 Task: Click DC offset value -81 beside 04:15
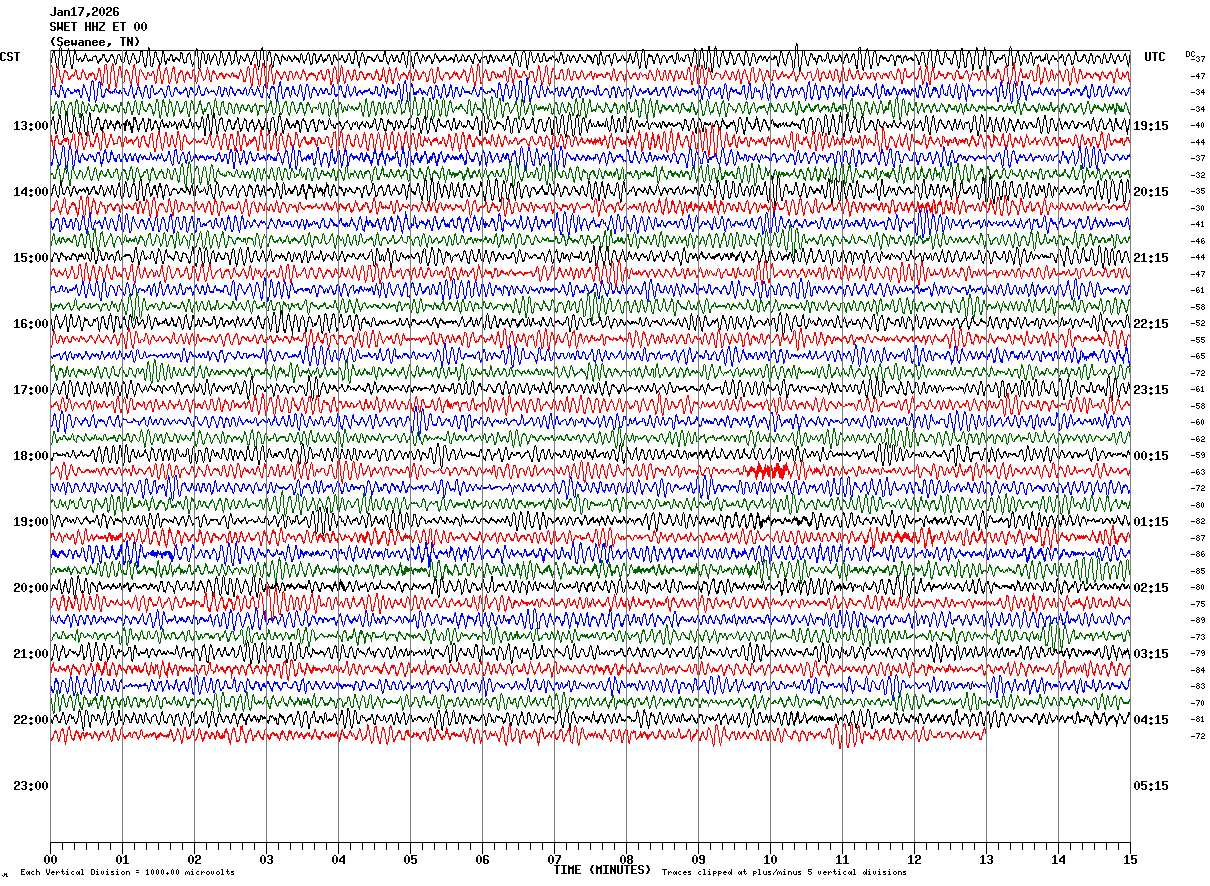(1197, 719)
